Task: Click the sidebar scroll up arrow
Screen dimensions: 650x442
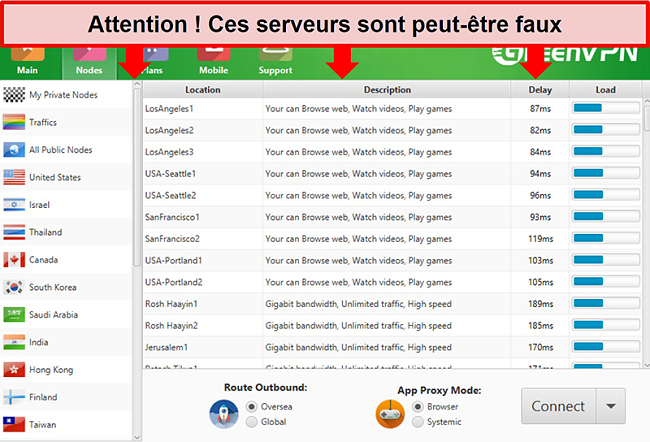Action: point(137,84)
